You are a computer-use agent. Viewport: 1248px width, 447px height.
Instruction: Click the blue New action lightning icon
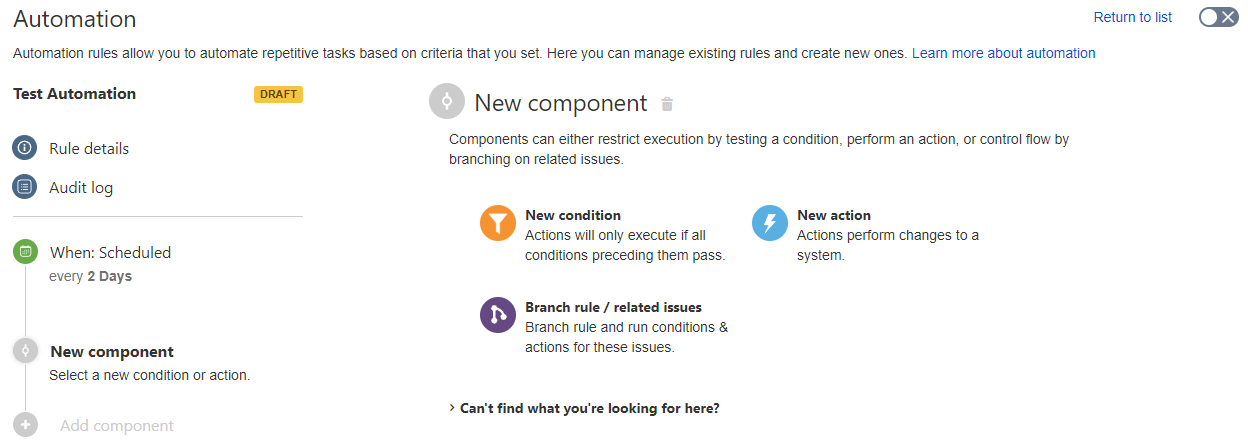pyautogui.click(x=769, y=223)
